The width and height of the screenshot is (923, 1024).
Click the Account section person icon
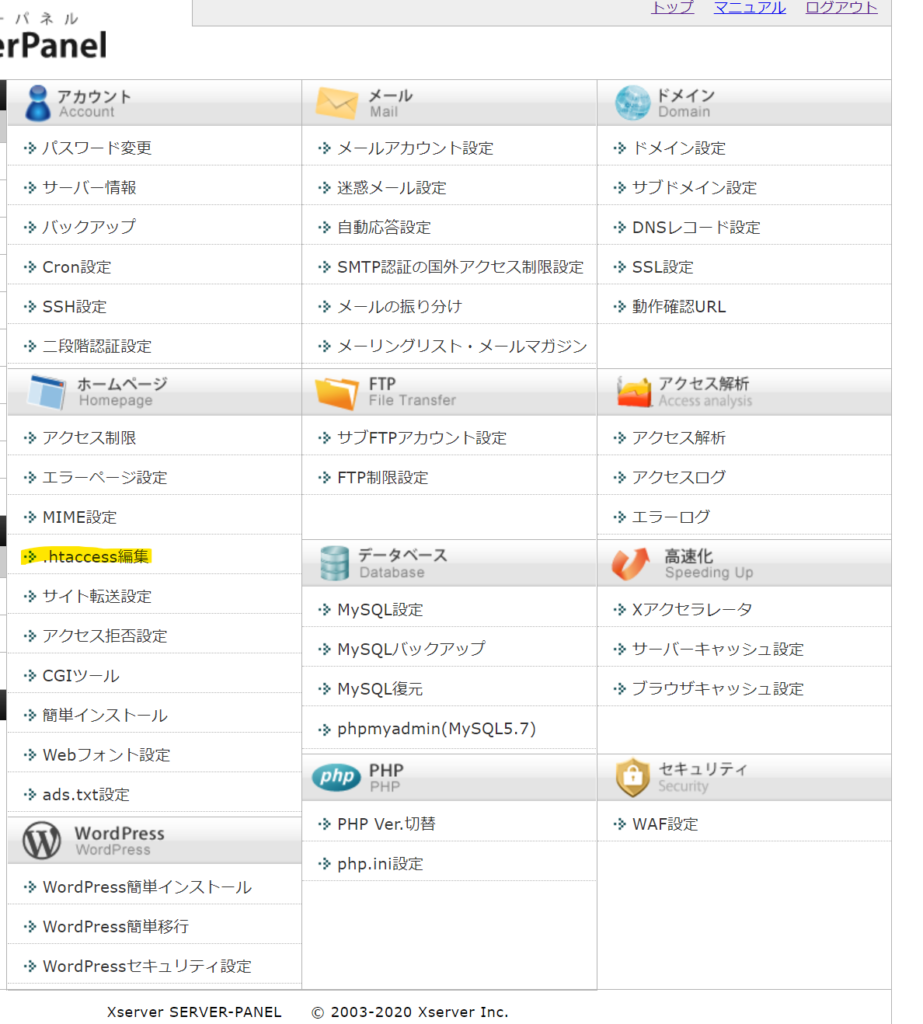pos(38,103)
